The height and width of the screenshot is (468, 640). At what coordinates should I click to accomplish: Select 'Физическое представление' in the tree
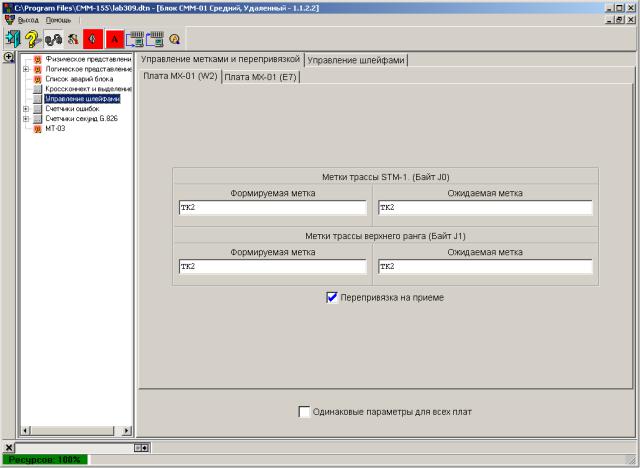pyautogui.click(x=88, y=59)
